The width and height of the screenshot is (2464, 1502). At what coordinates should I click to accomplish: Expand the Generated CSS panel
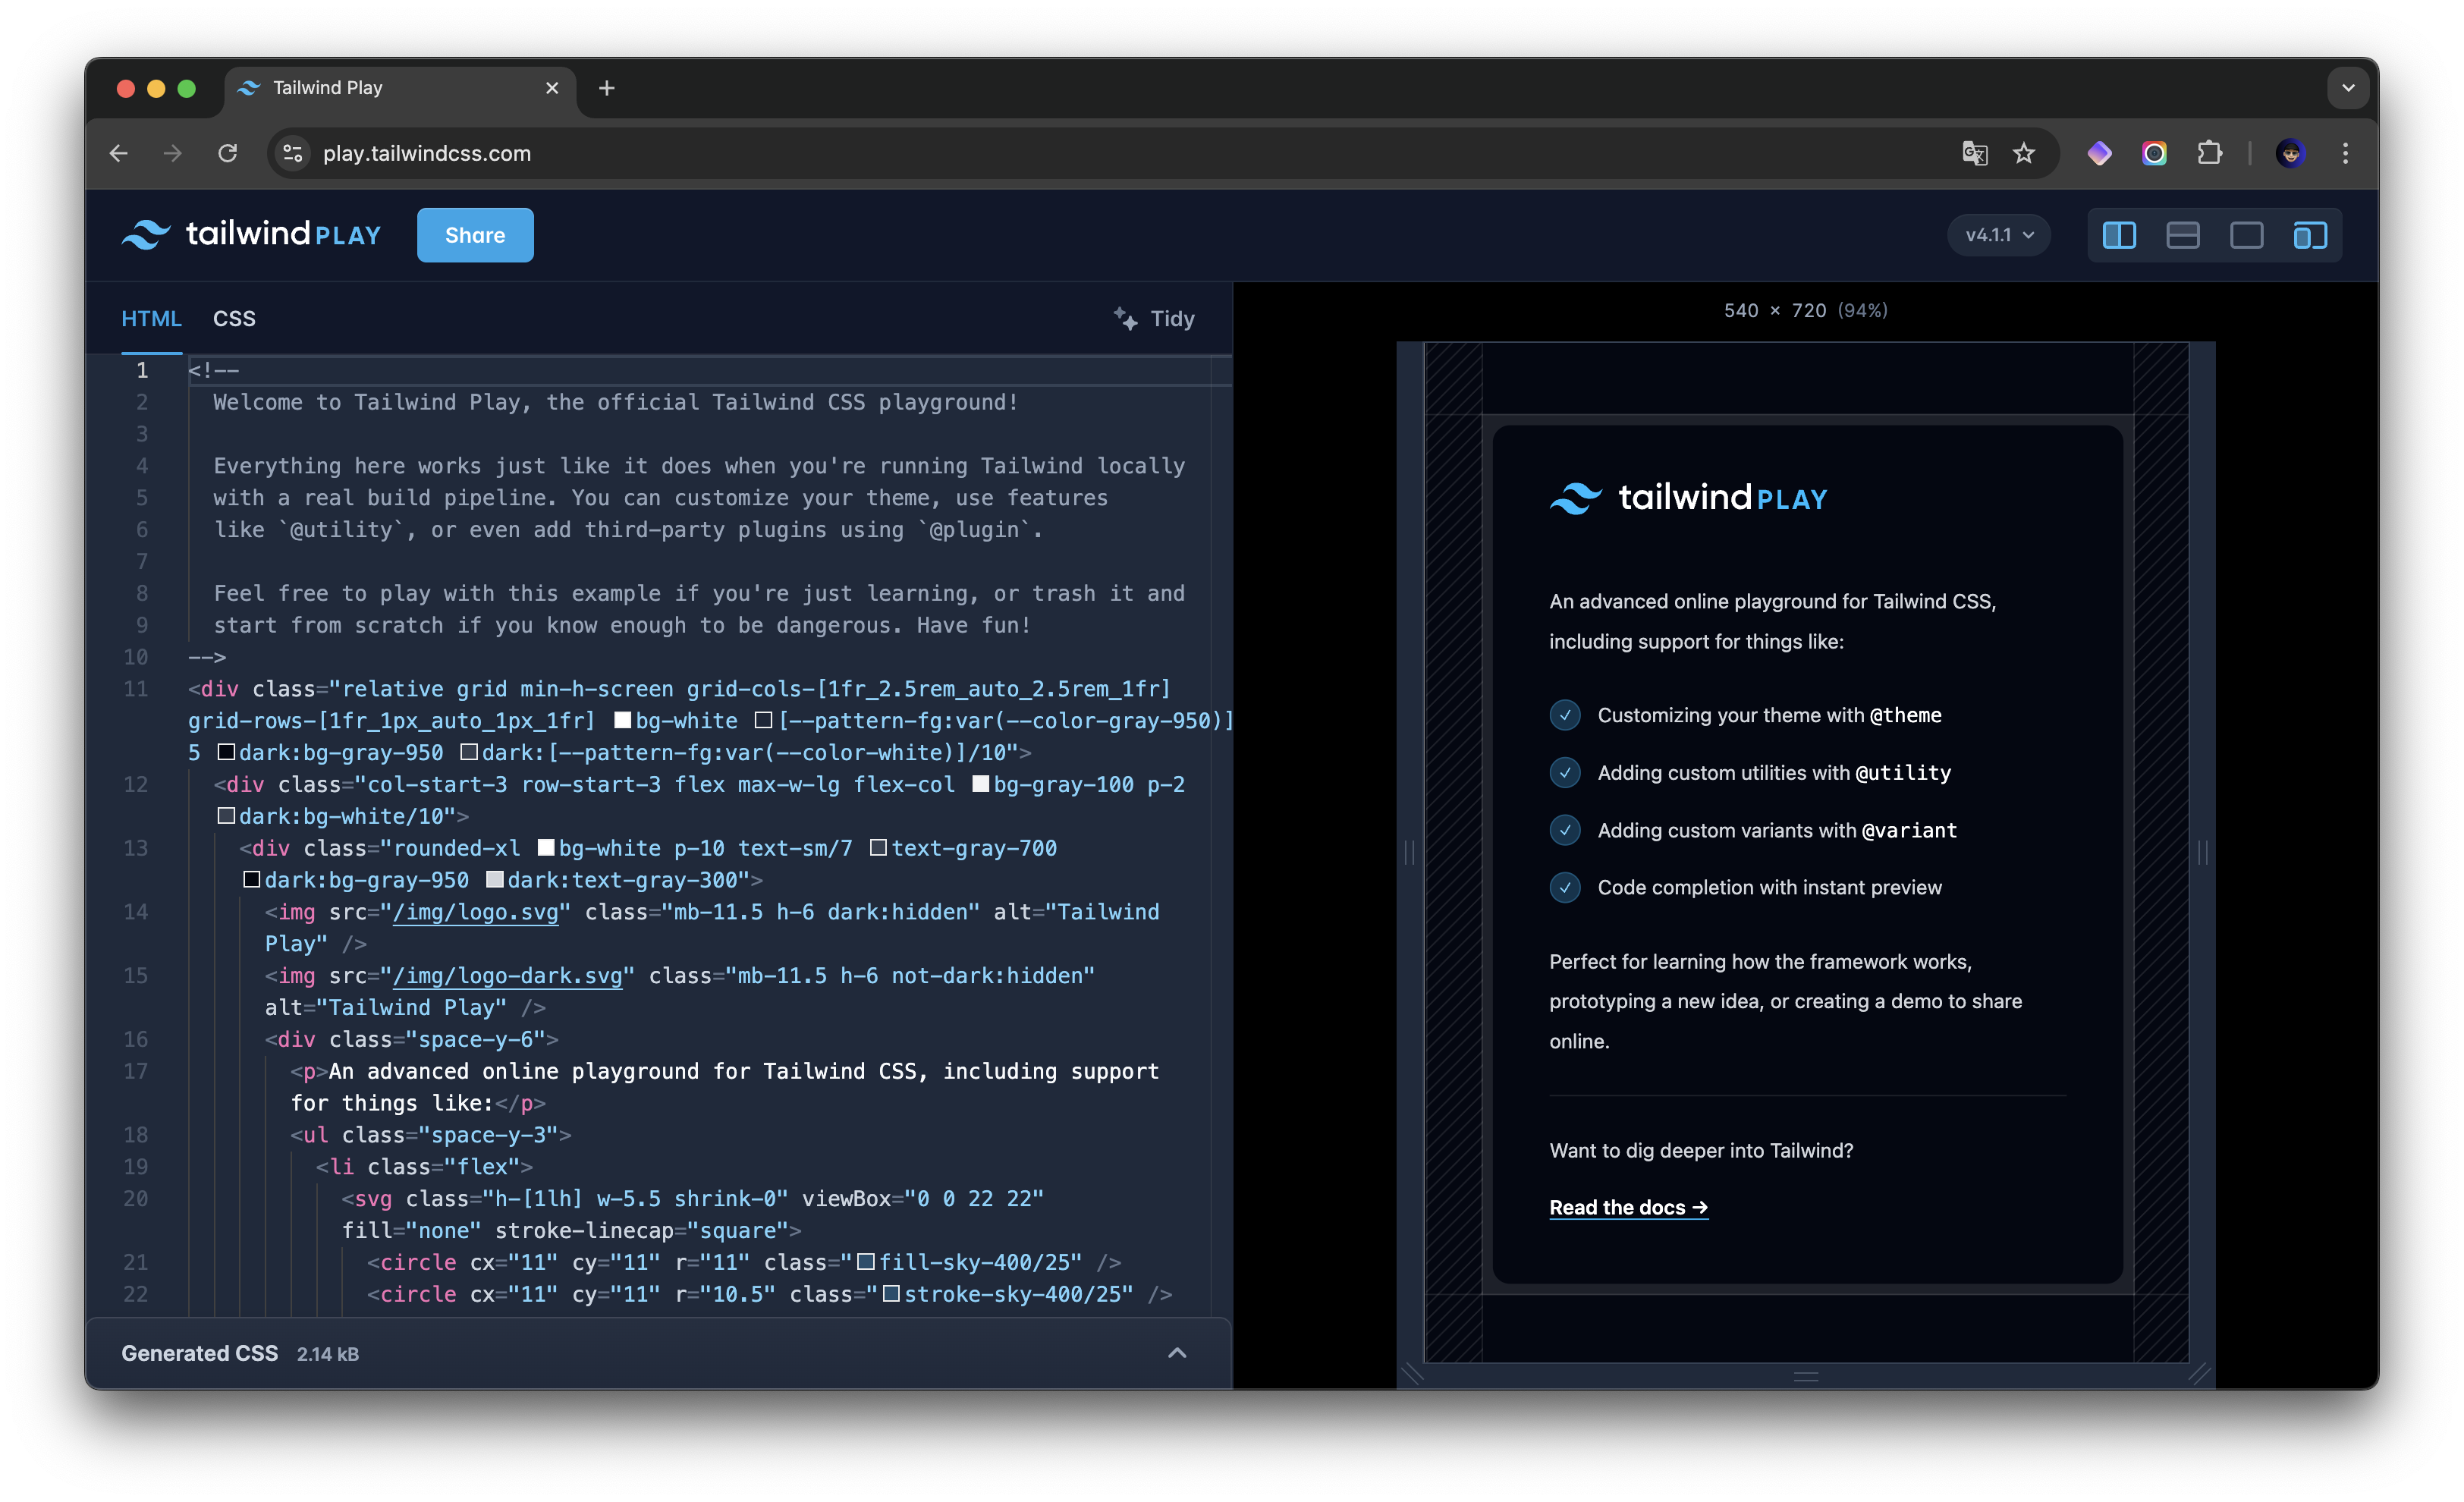click(1177, 1353)
